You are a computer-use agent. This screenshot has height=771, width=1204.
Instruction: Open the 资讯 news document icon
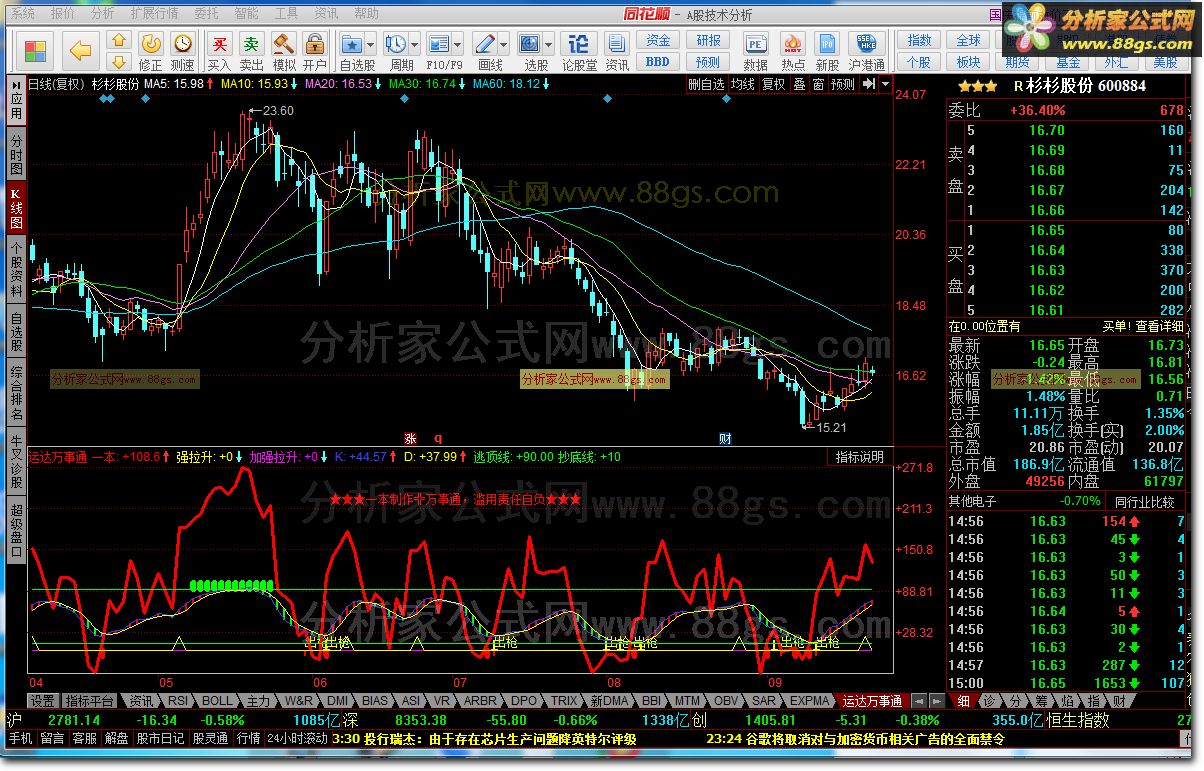tap(617, 50)
